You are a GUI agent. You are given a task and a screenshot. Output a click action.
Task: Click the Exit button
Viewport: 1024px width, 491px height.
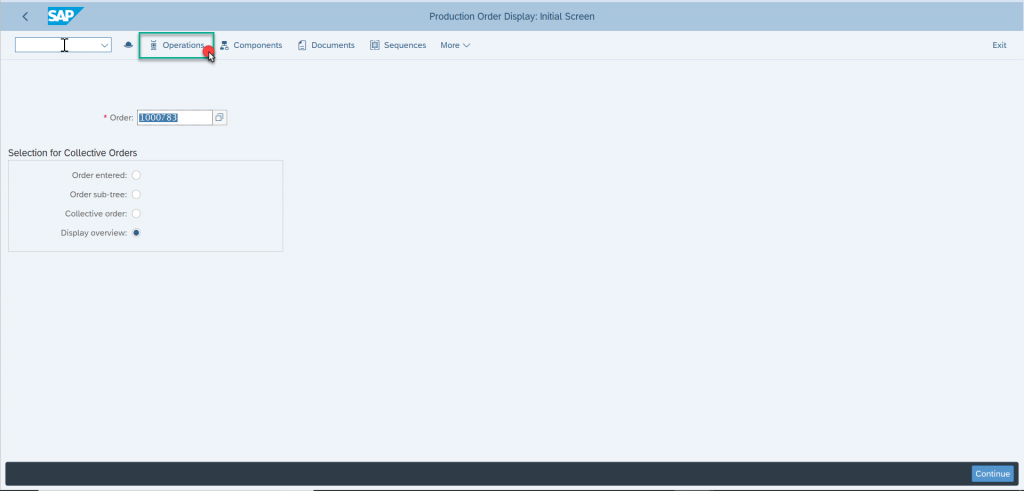click(x=999, y=45)
